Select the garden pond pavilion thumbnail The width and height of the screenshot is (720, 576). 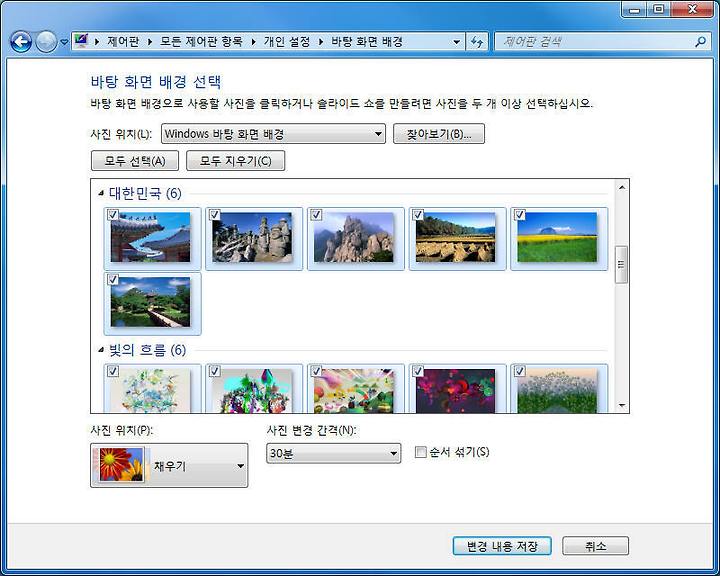[151, 302]
